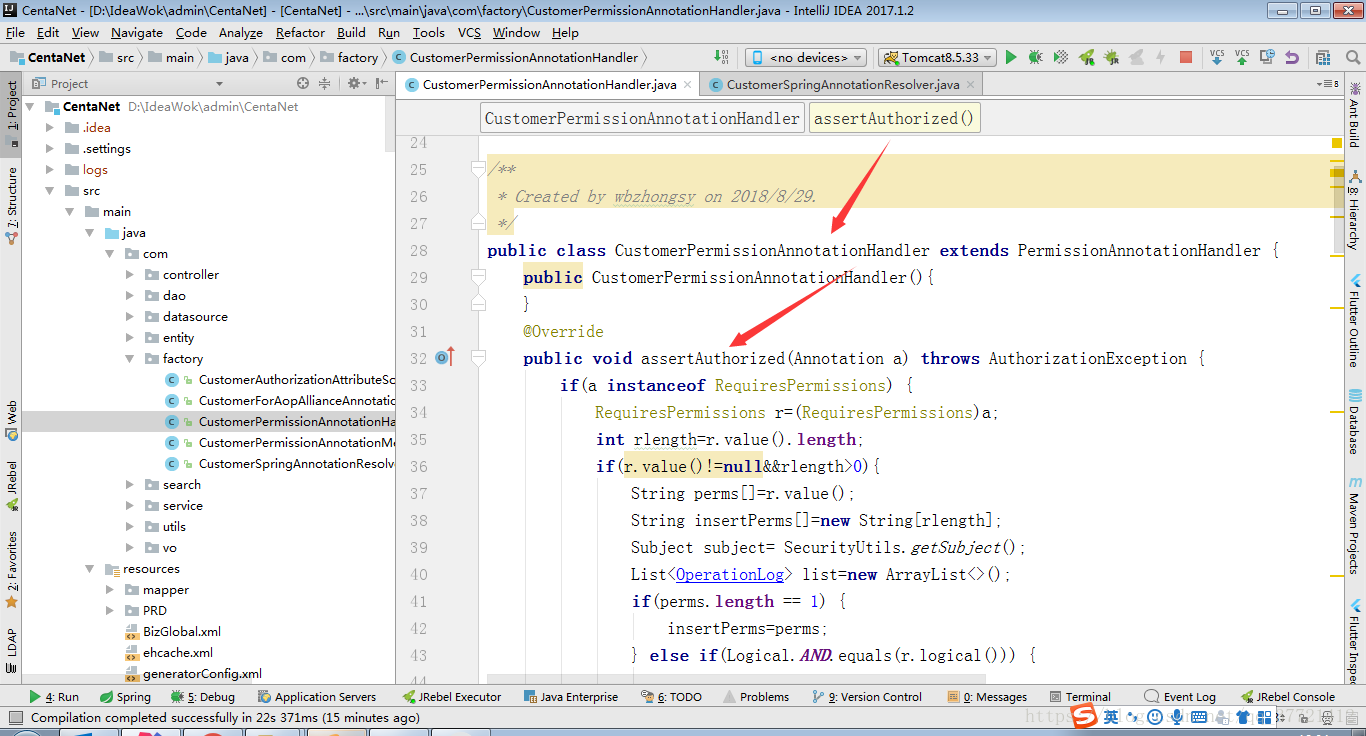Click the Make Project build icon
The image size is (1366, 736).
(721, 58)
